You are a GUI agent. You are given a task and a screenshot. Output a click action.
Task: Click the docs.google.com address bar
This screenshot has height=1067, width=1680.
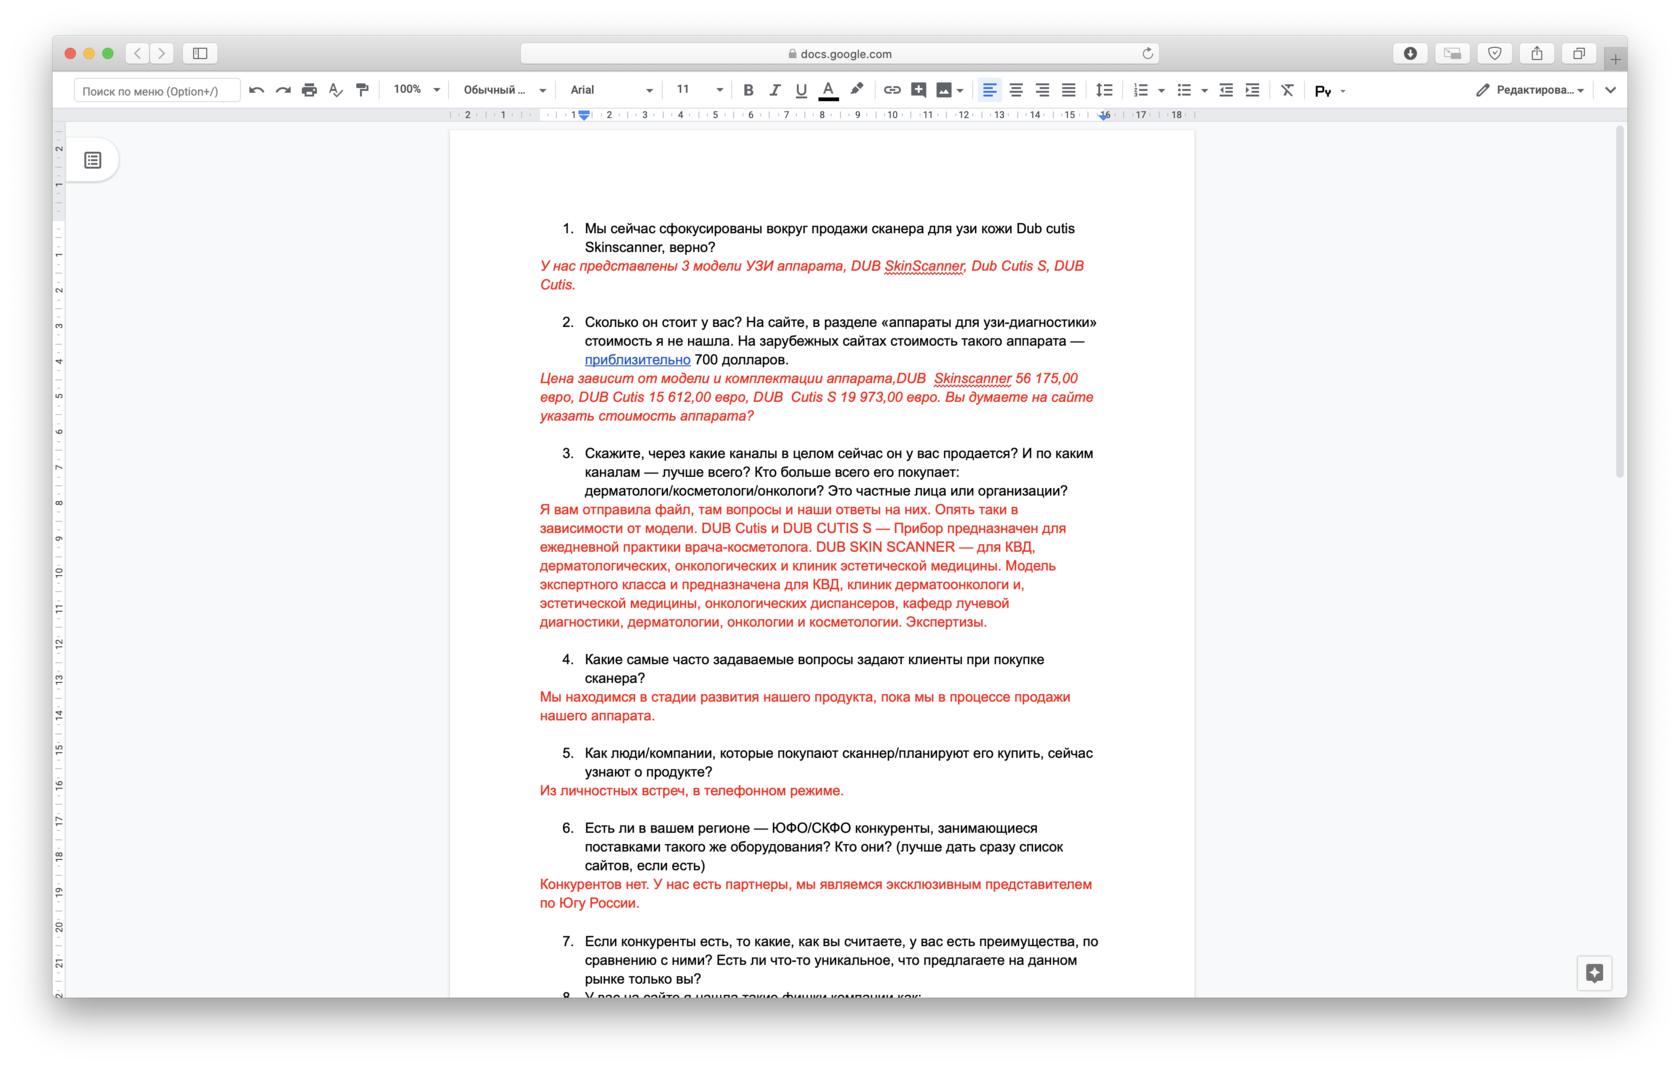[840, 53]
